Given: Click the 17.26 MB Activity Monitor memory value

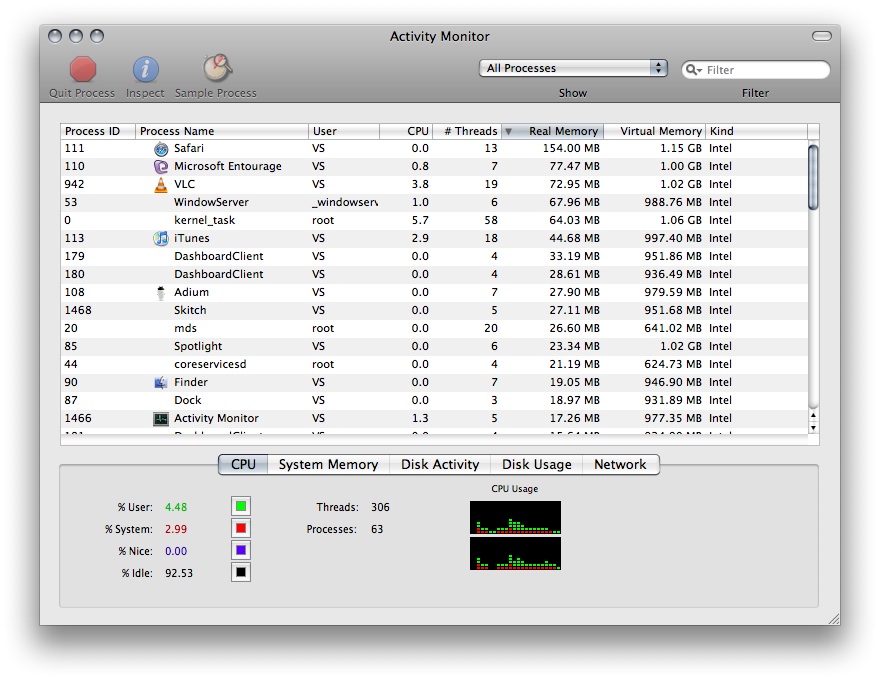Looking at the screenshot, I should click(x=574, y=419).
